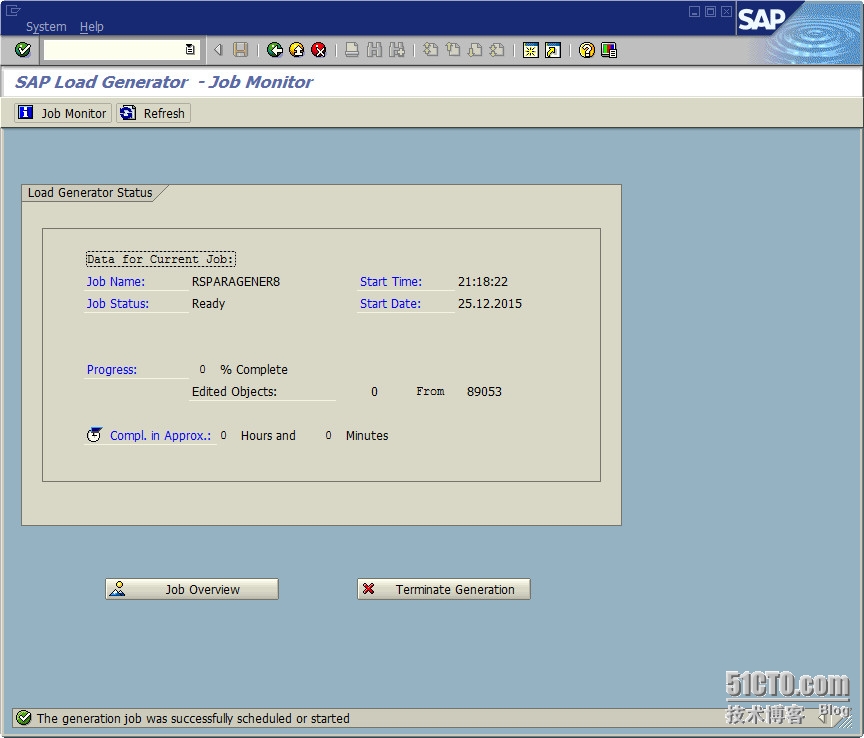Click the start date 25.12.2015

pyautogui.click(x=490, y=304)
